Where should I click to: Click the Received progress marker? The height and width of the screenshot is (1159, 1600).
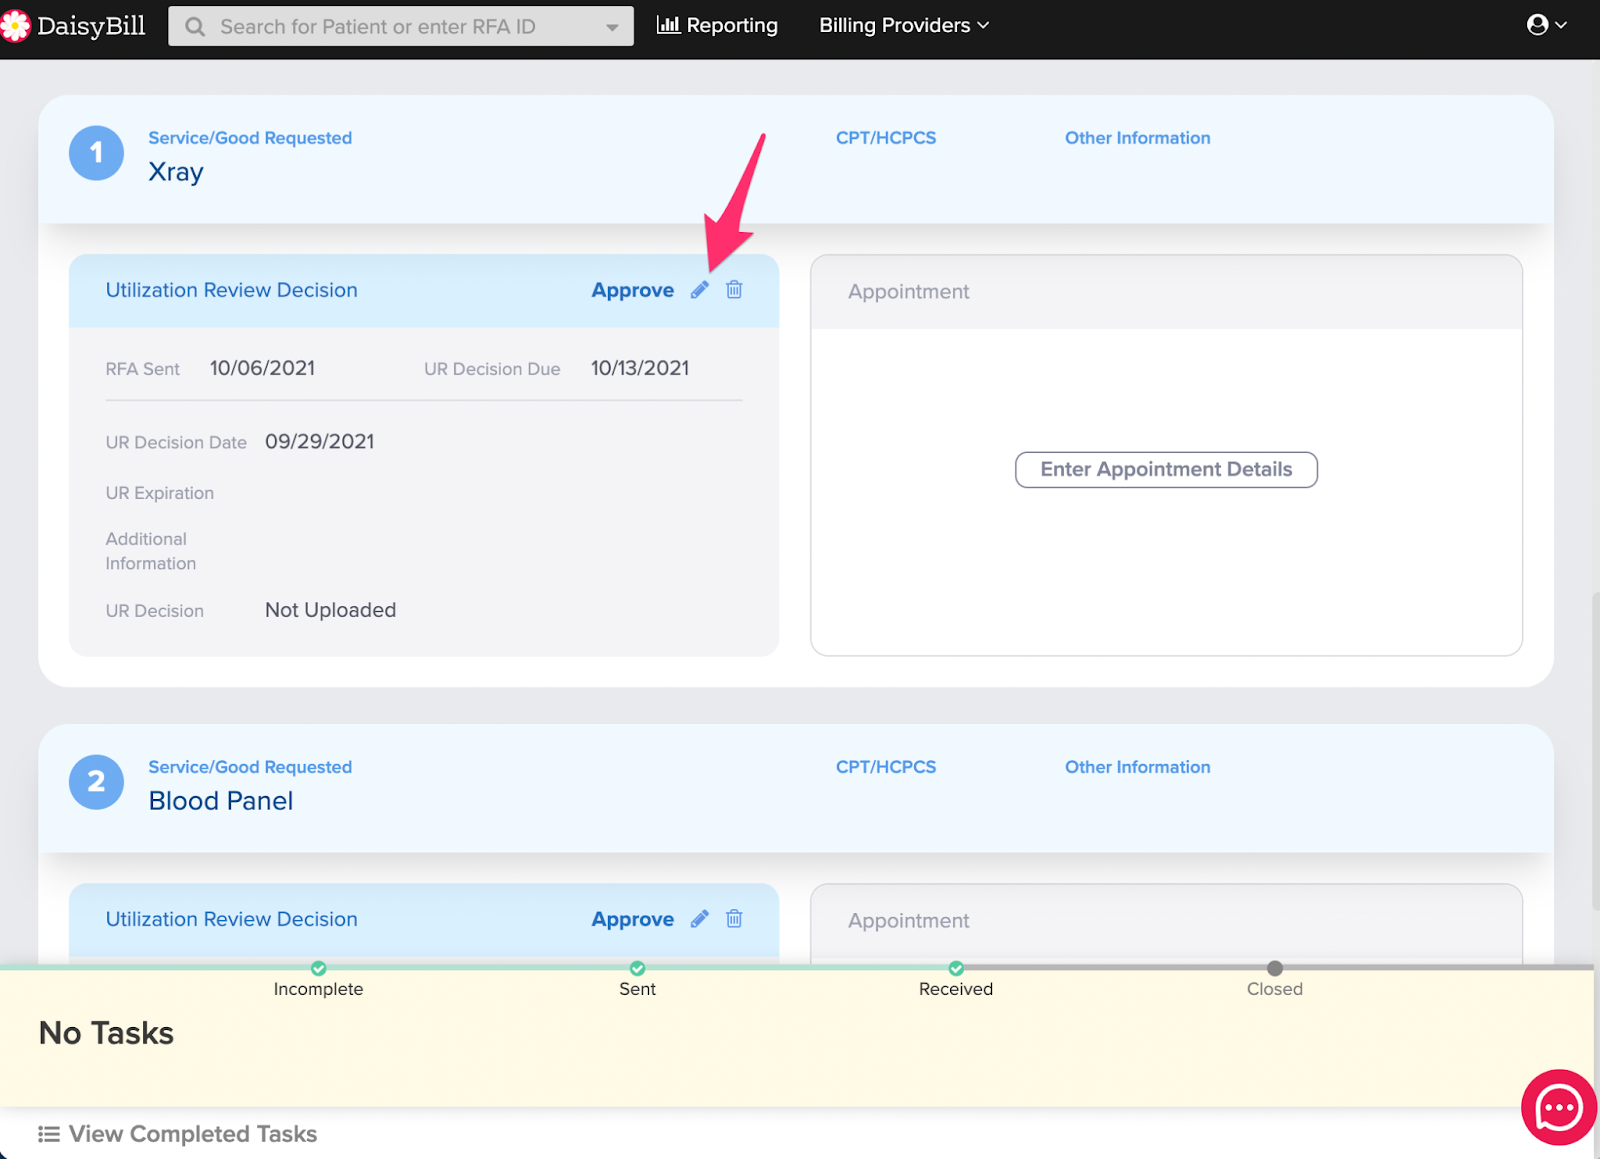pyautogui.click(x=956, y=968)
